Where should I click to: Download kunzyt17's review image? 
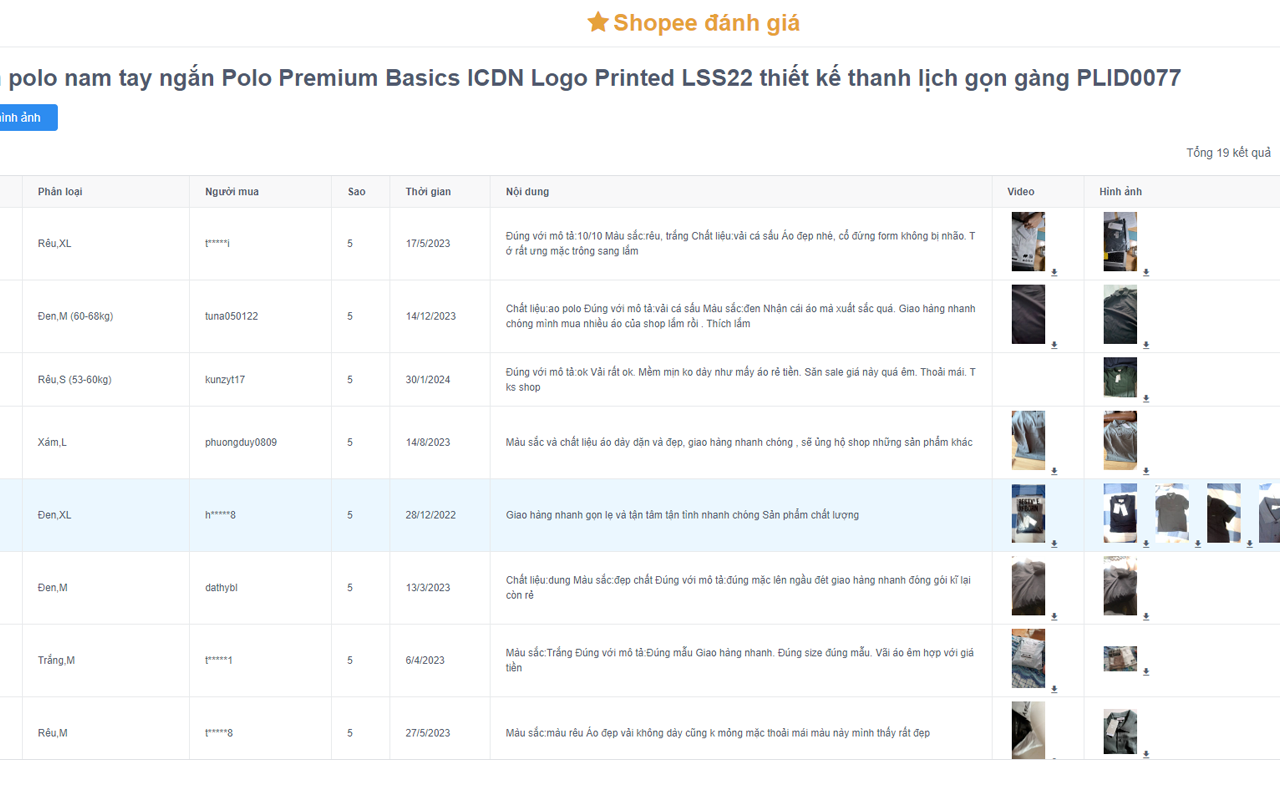click(1146, 399)
